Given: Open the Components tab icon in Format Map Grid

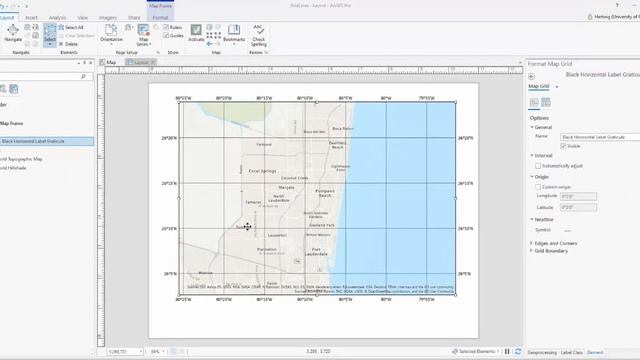Looking at the screenshot, I should coord(546,102).
